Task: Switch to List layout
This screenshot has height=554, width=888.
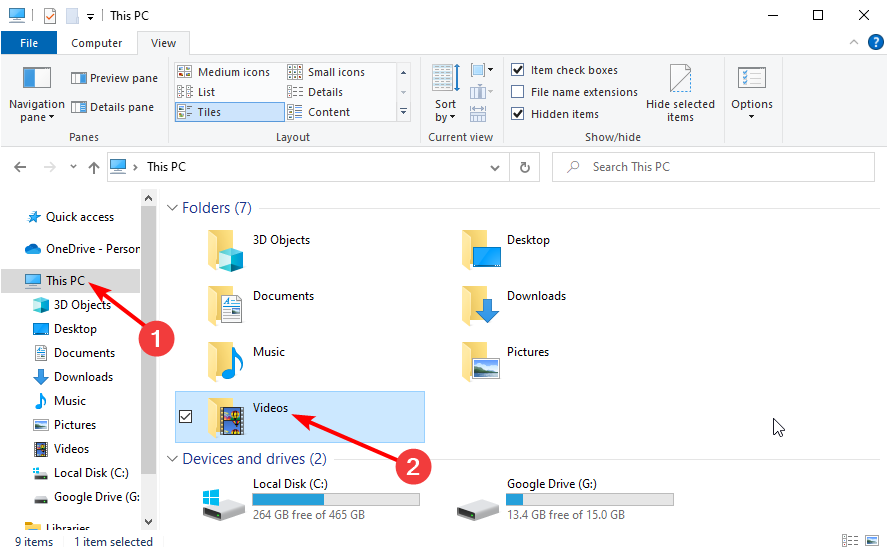Action: [x=196, y=92]
